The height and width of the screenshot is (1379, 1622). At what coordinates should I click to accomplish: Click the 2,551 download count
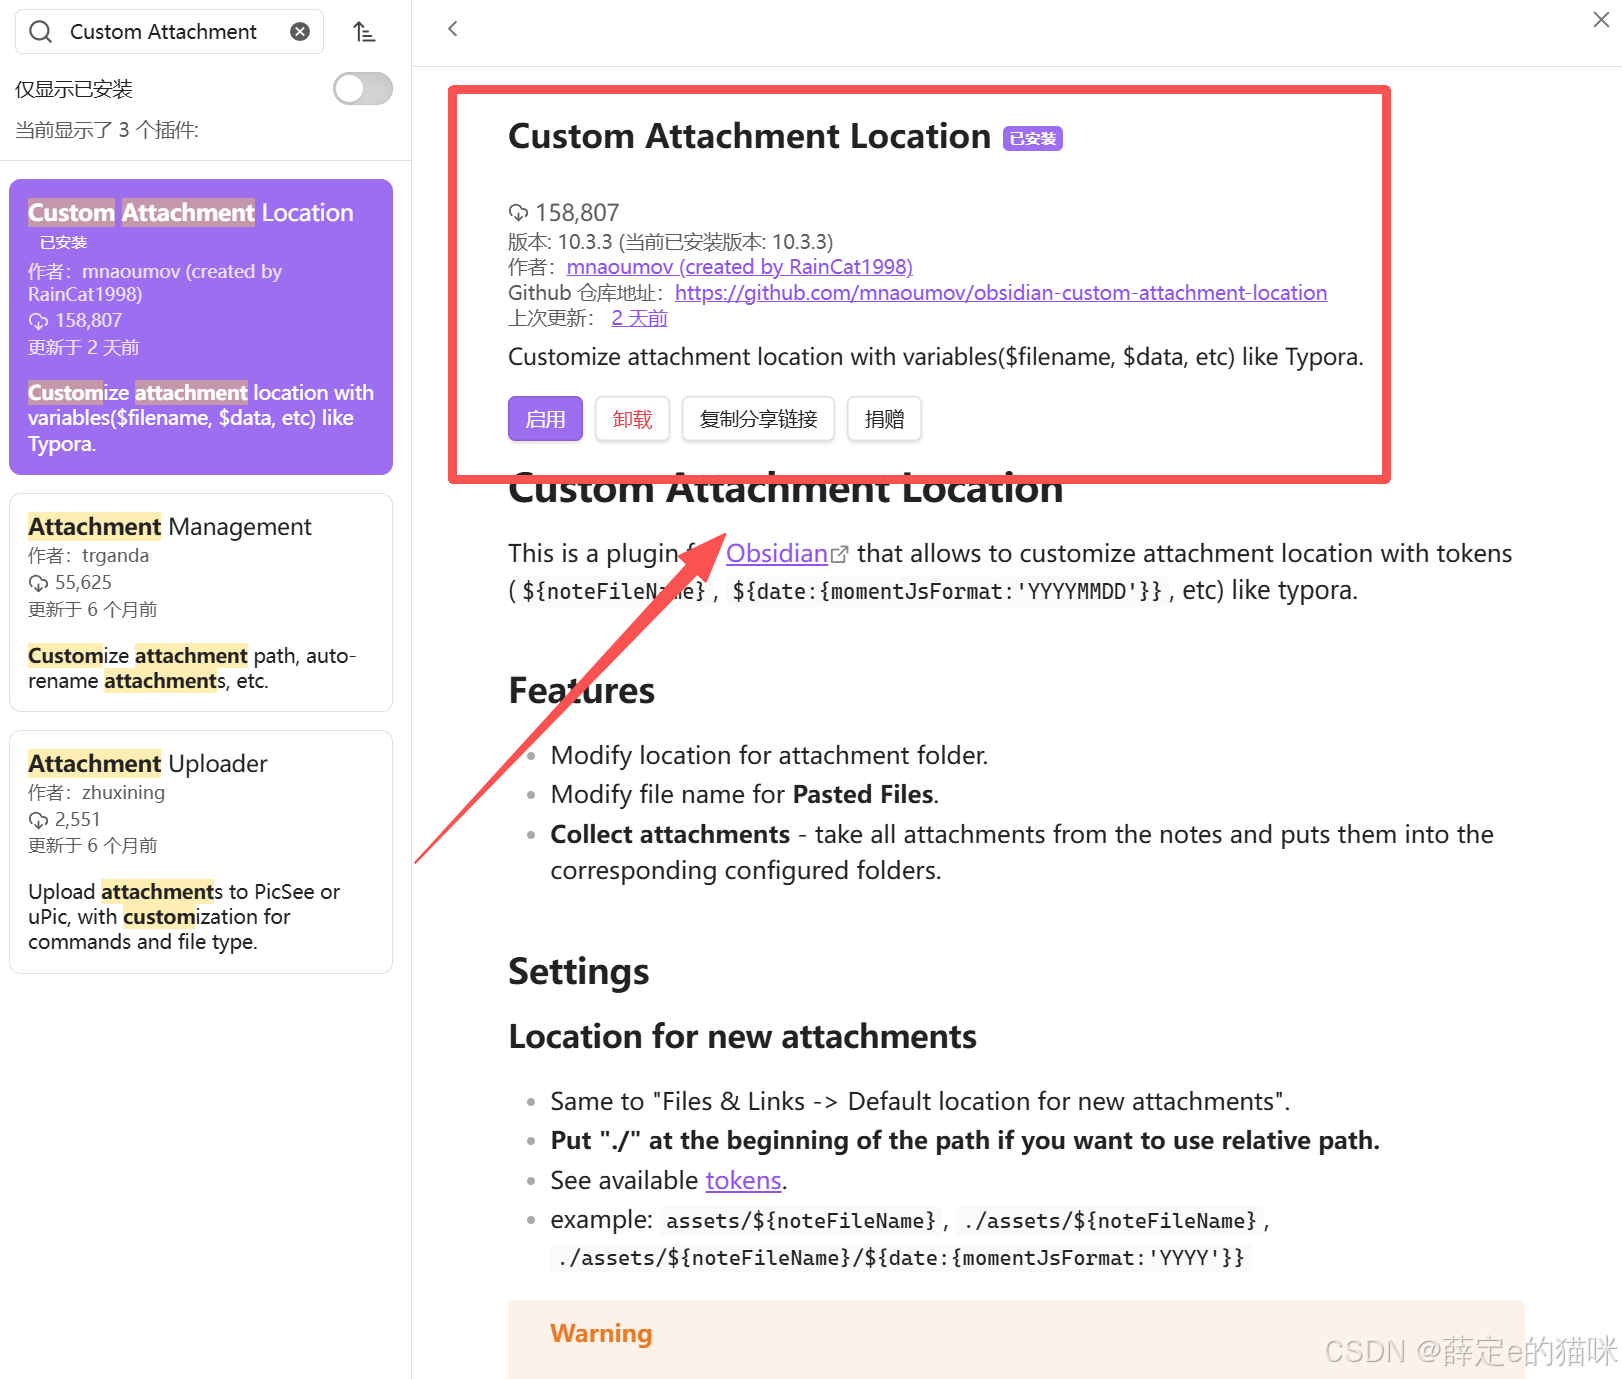[64, 819]
